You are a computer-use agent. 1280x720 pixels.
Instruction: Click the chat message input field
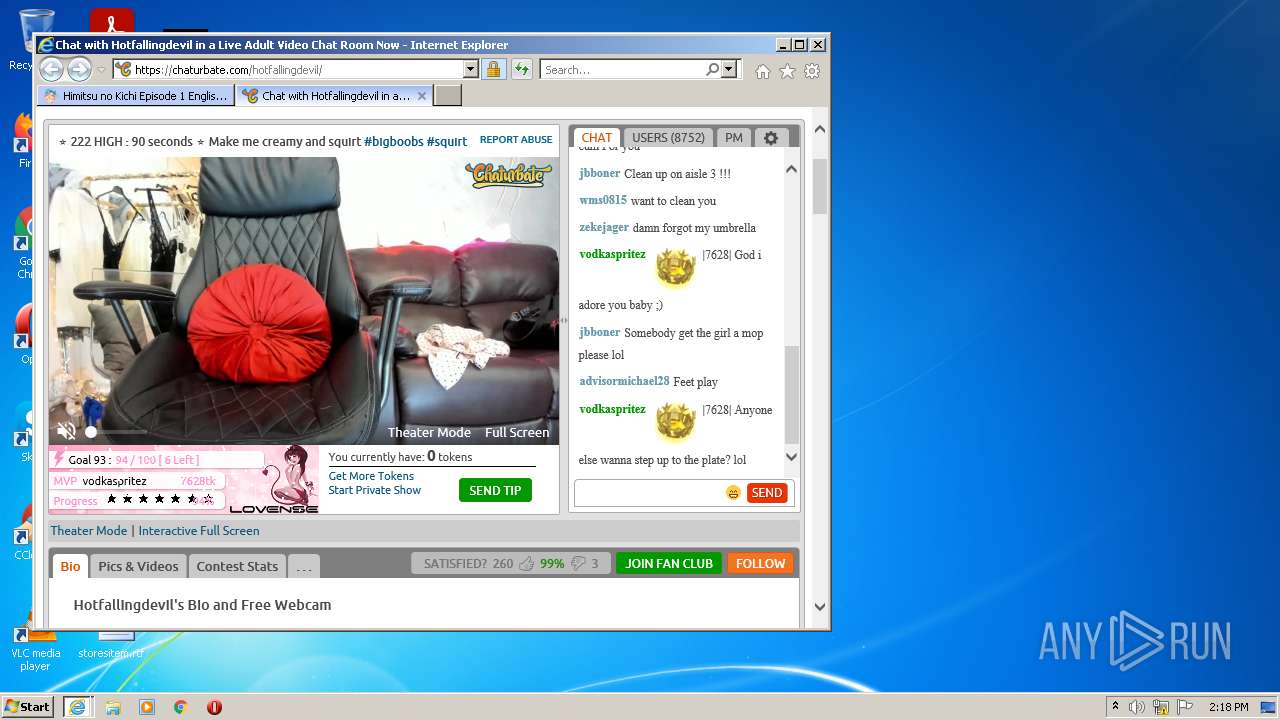coord(649,492)
